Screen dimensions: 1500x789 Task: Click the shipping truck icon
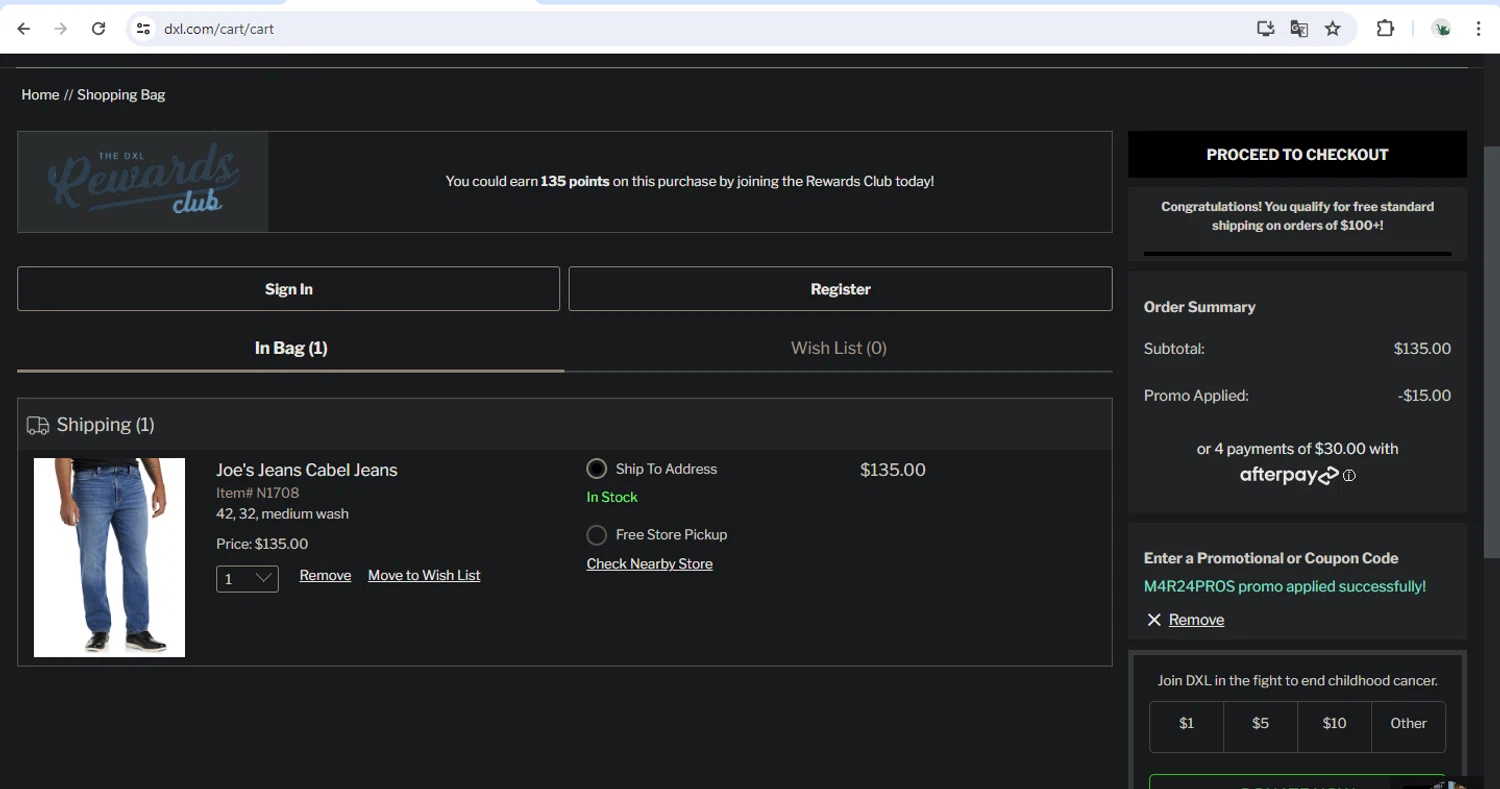(x=38, y=425)
